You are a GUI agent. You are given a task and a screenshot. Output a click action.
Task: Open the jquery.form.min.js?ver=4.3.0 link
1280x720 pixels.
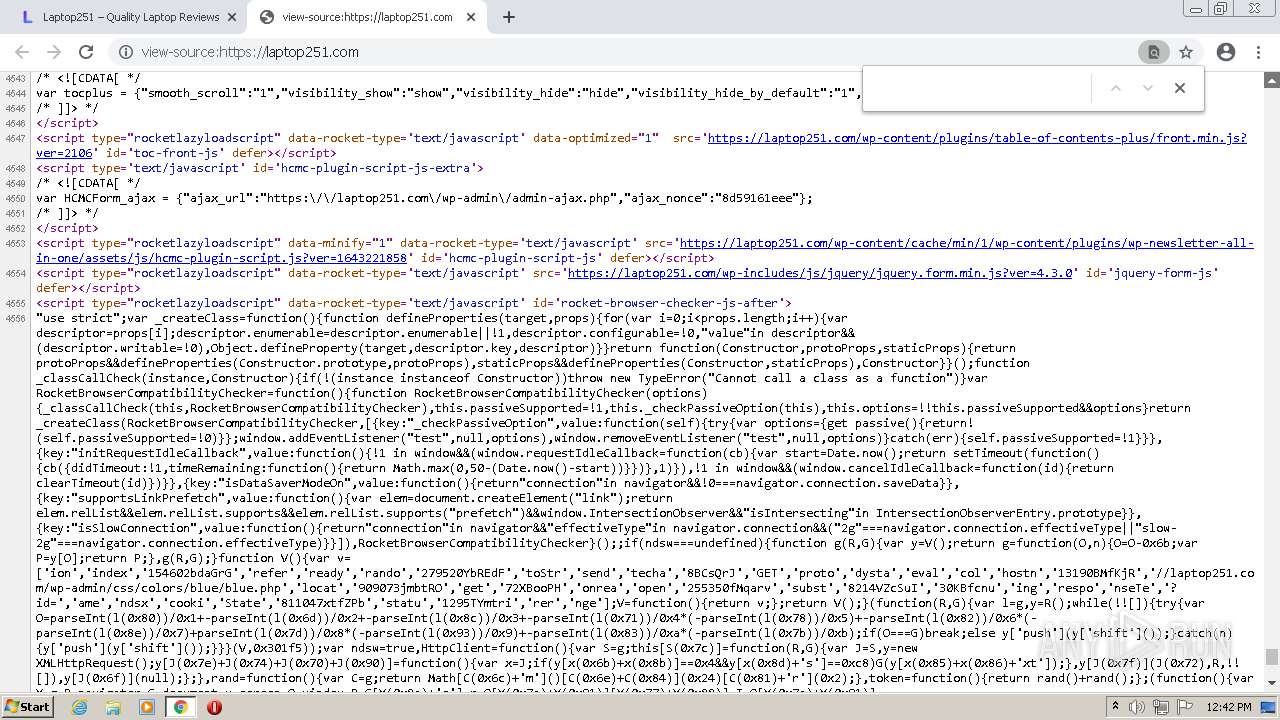point(819,273)
